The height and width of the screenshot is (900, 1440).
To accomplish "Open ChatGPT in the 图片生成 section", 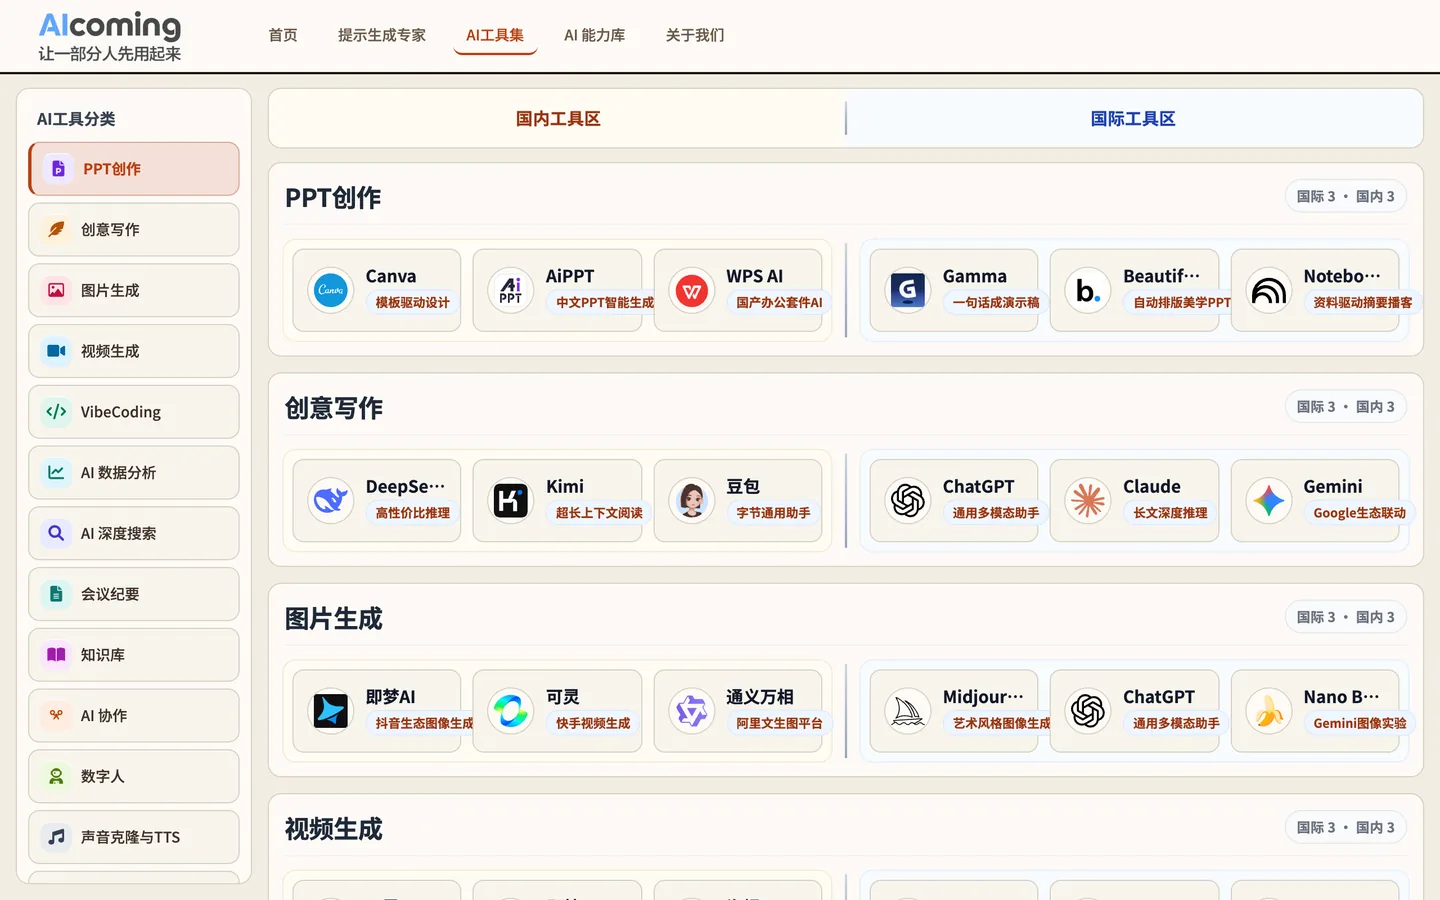I will [x=1134, y=711].
